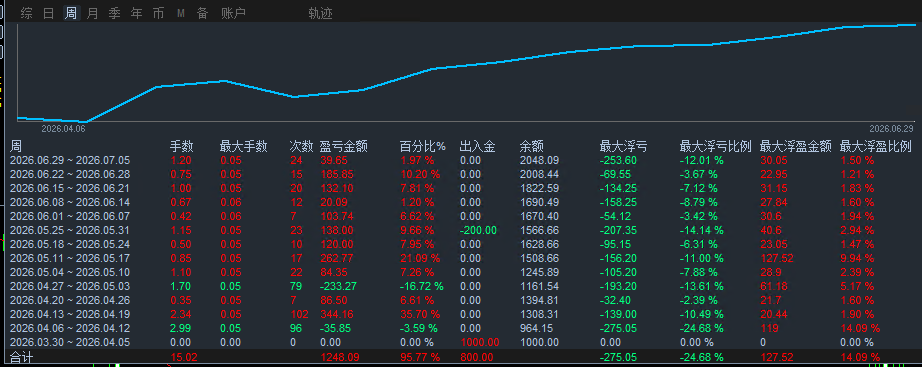Switch to the 综 summary tab
Image resolution: width=922 pixels, height=367 pixels.
pyautogui.click(x=26, y=14)
